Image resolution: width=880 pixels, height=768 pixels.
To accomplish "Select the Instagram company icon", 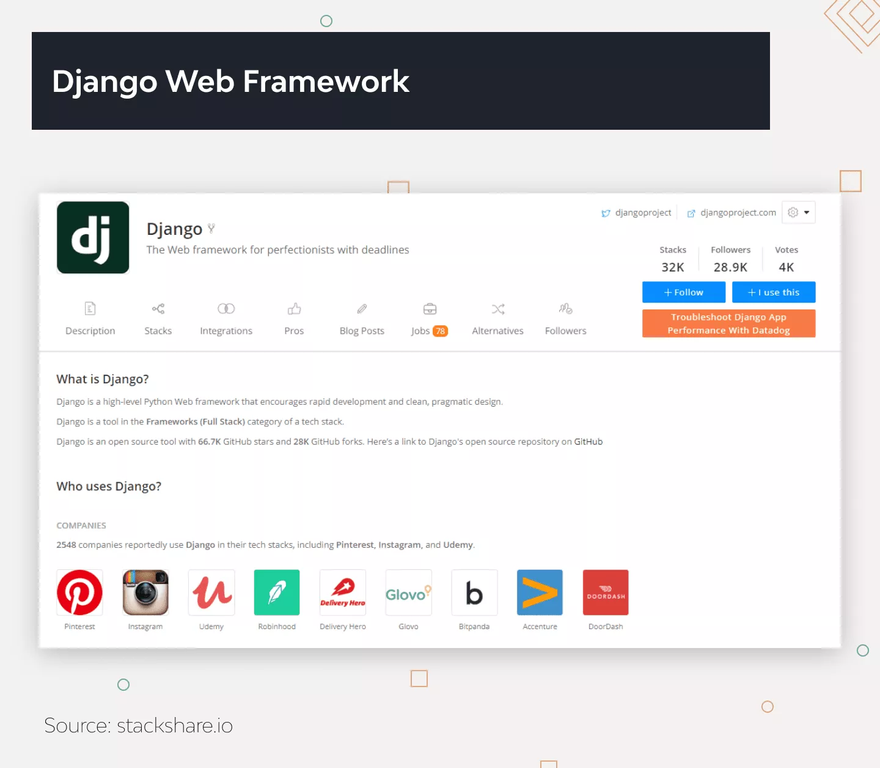I will (x=145, y=593).
